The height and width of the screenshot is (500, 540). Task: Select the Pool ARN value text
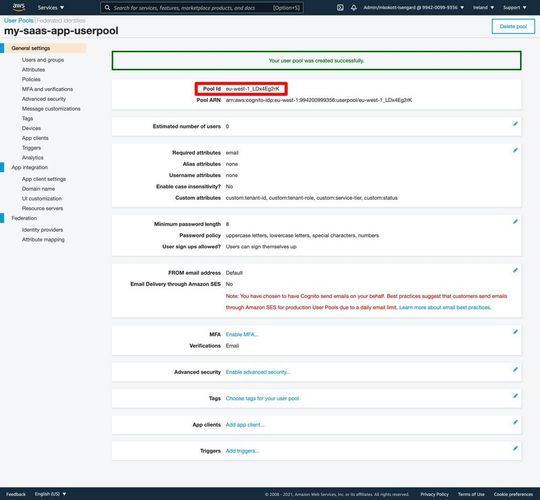tap(319, 100)
